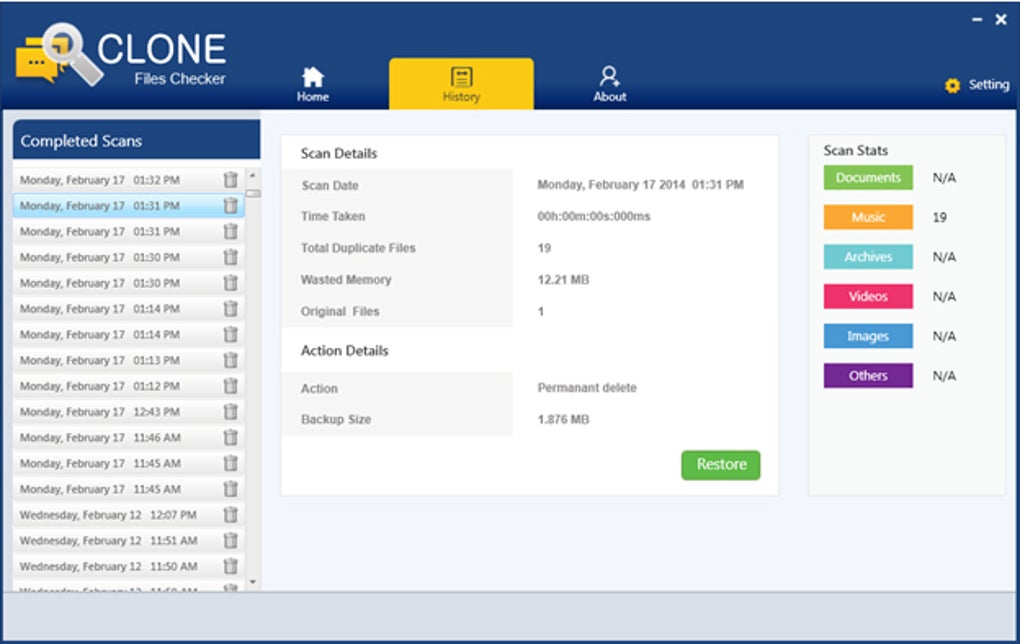The height and width of the screenshot is (644, 1020).
Task: Click scroll up arrow in Completed Scans list
Action: (x=252, y=176)
